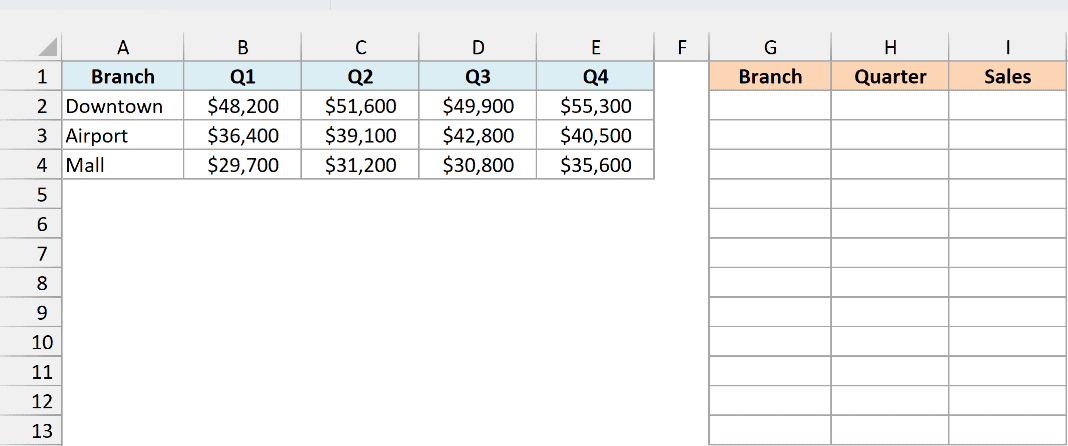Click the $55,300 cell
Screen dimensions: 1068x446
tap(596, 106)
